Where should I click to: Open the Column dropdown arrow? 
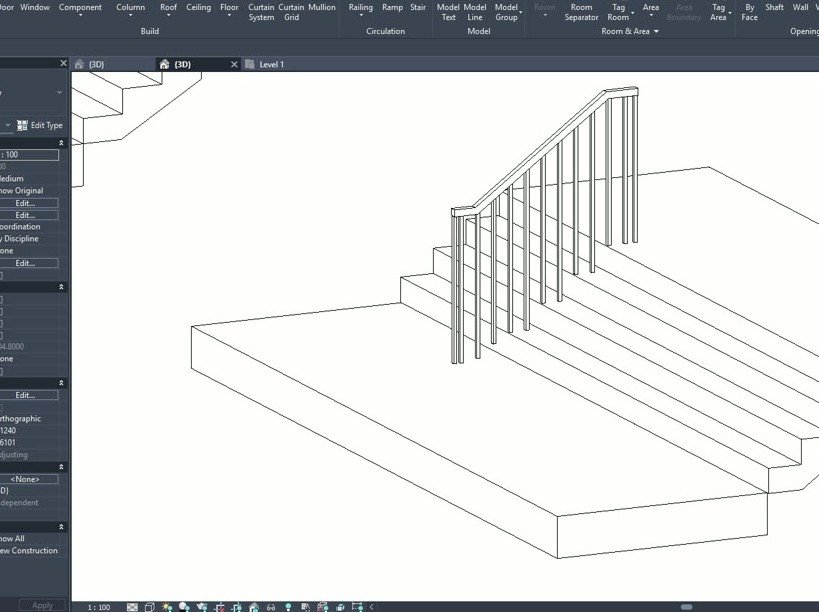coord(131,16)
